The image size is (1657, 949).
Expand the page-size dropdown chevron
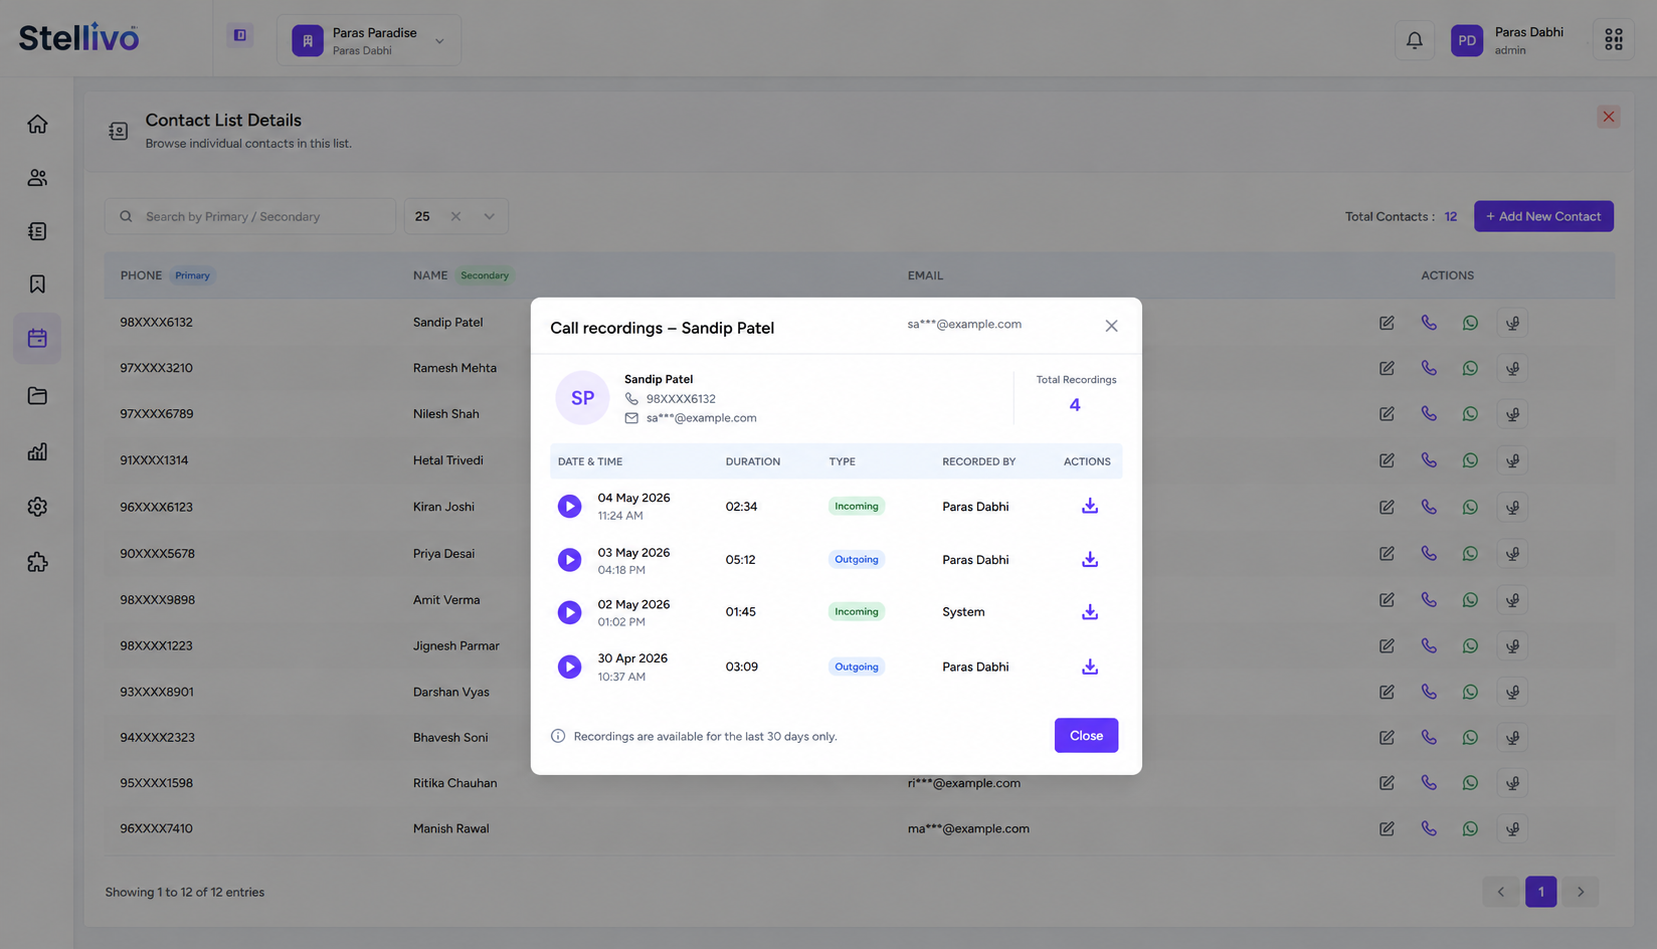click(x=489, y=216)
